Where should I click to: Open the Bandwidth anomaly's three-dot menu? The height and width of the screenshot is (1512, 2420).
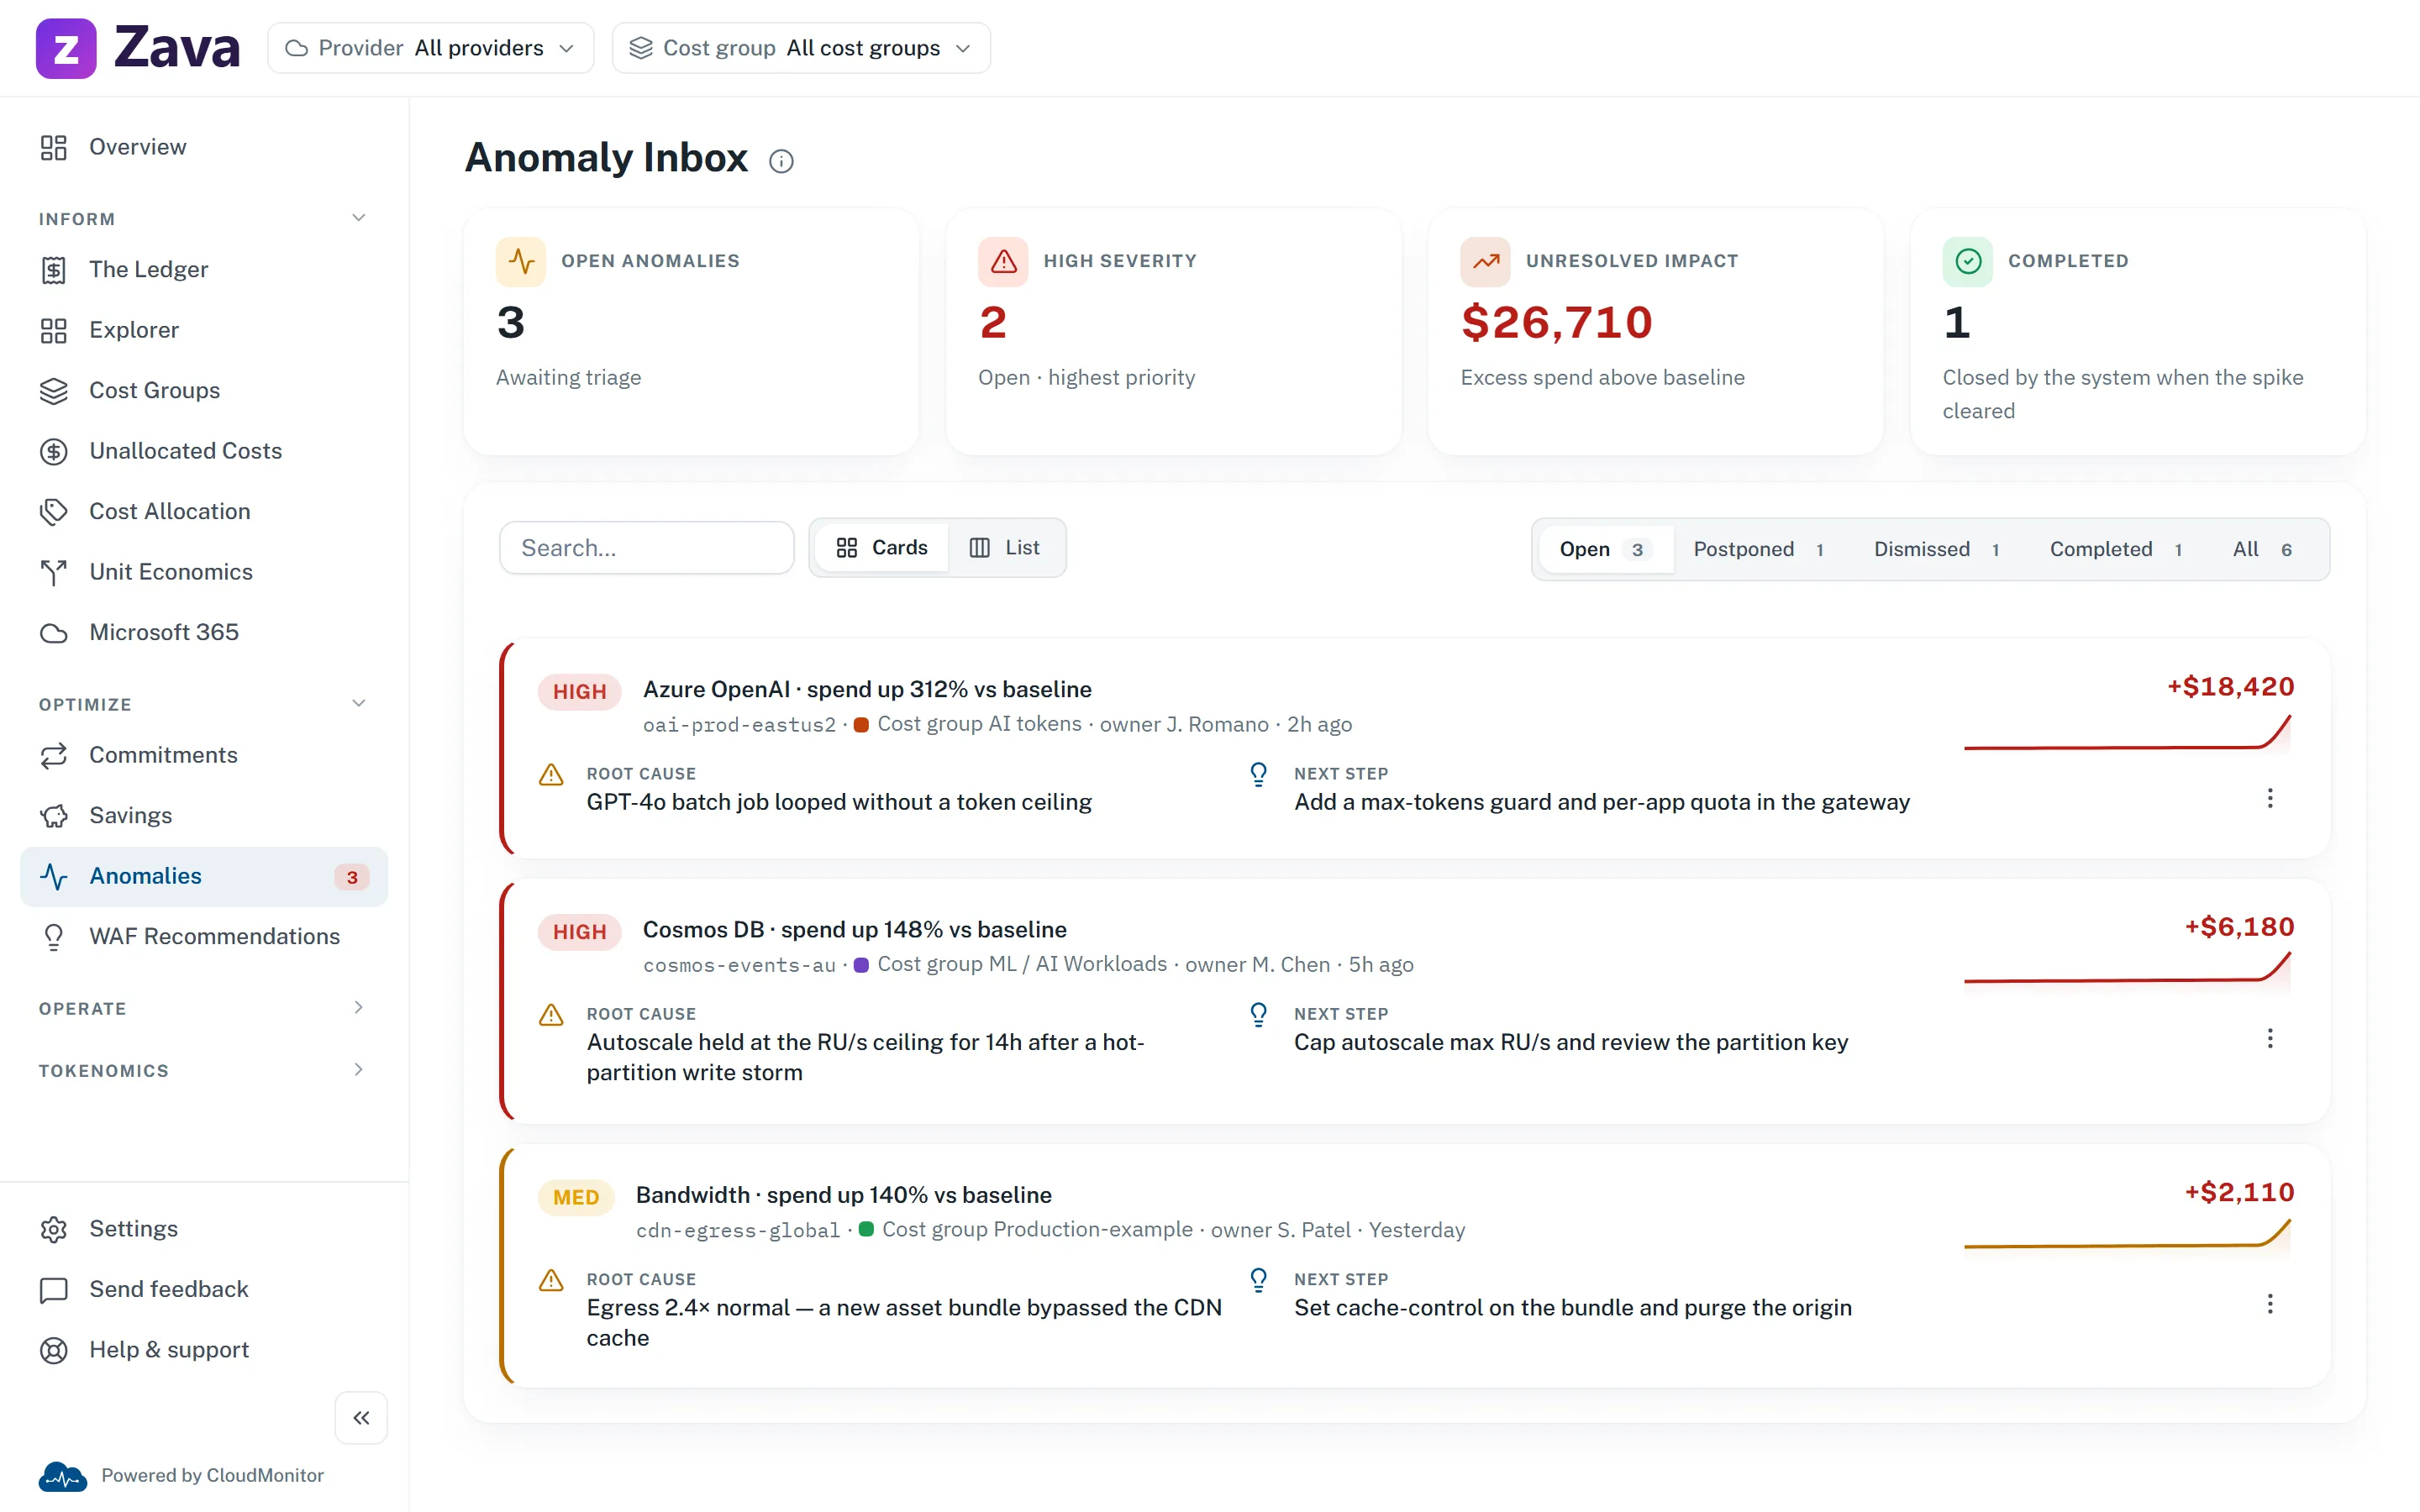click(2270, 1304)
